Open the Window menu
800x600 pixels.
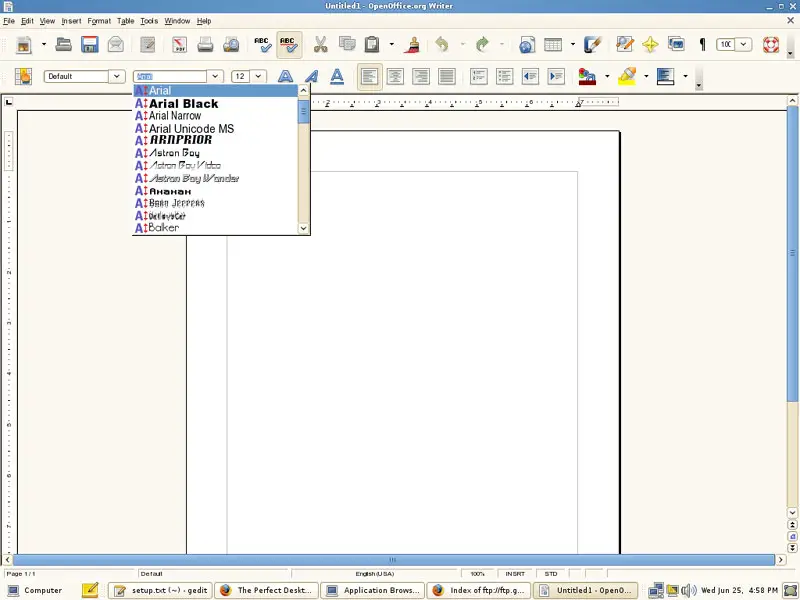point(177,21)
